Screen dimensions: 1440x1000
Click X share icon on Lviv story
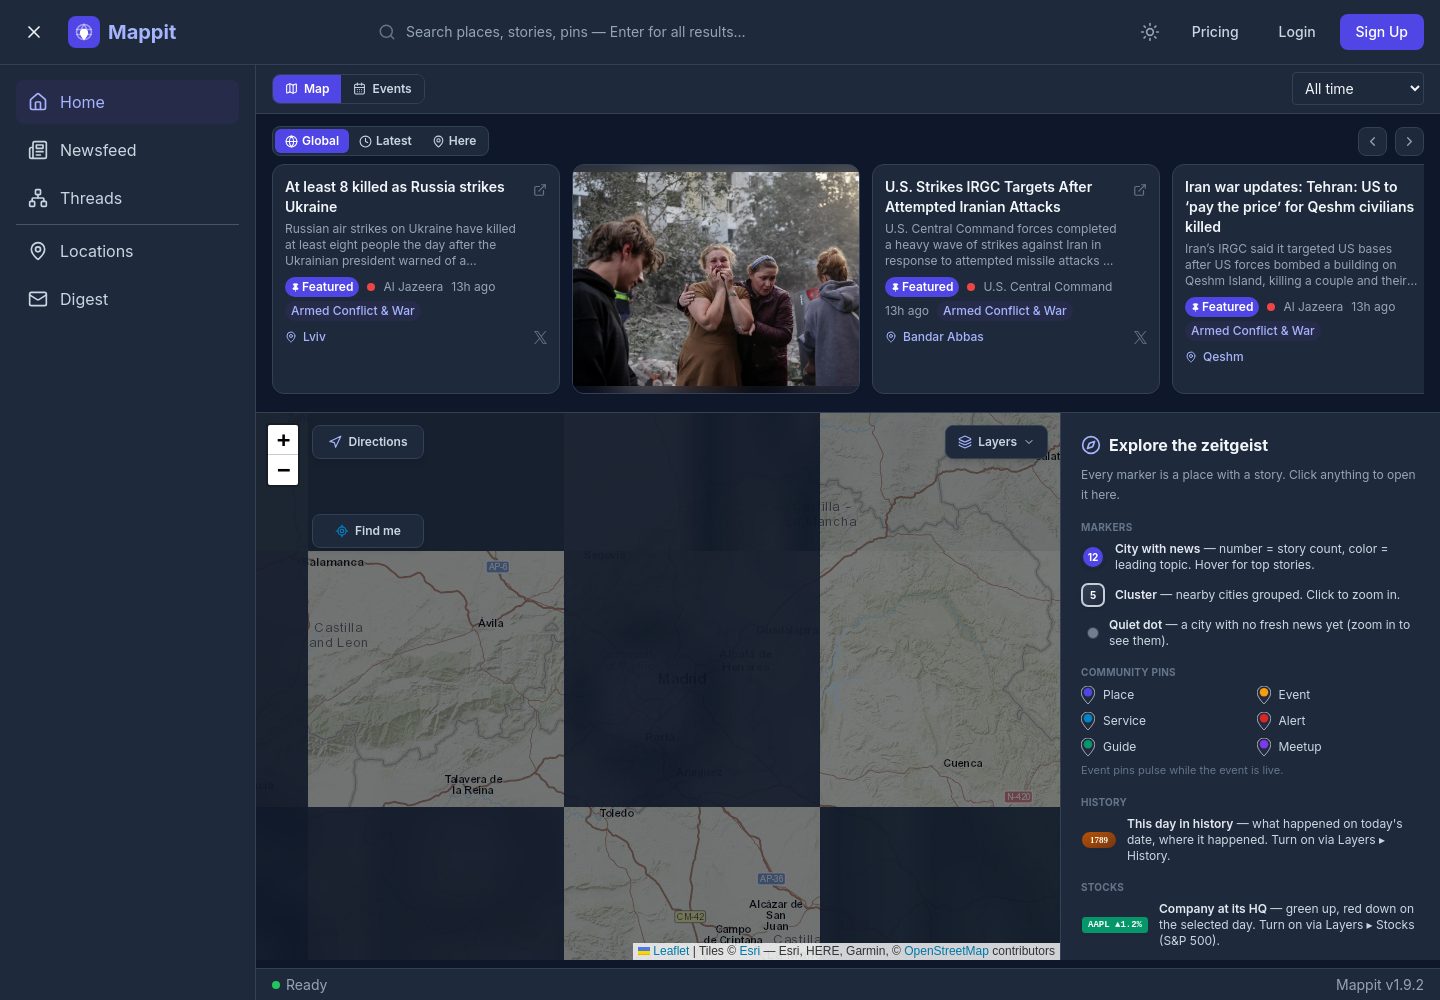540,337
